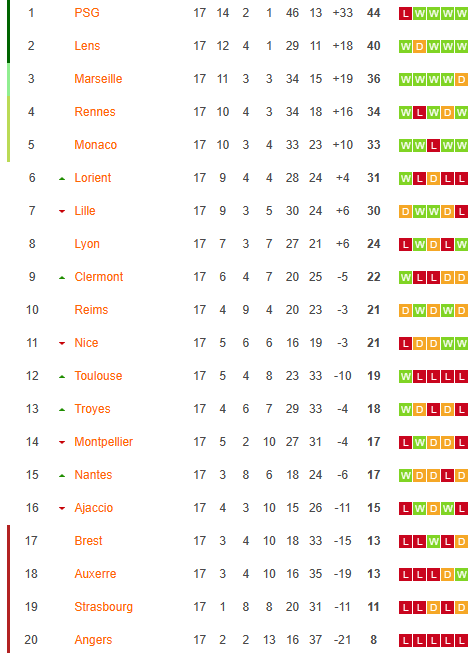Click PSG's red L form badge
This screenshot has width=476, height=653.
(405, 14)
